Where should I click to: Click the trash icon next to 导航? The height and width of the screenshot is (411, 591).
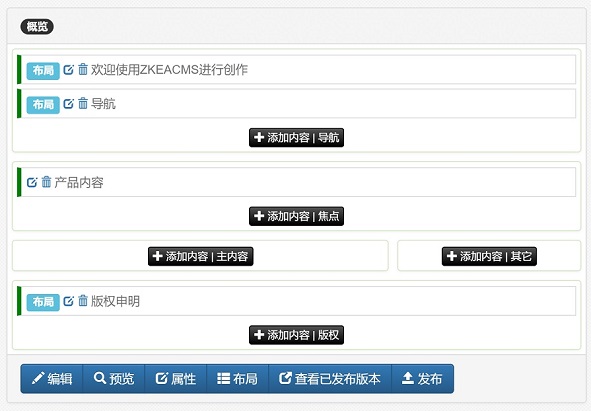click(83, 103)
